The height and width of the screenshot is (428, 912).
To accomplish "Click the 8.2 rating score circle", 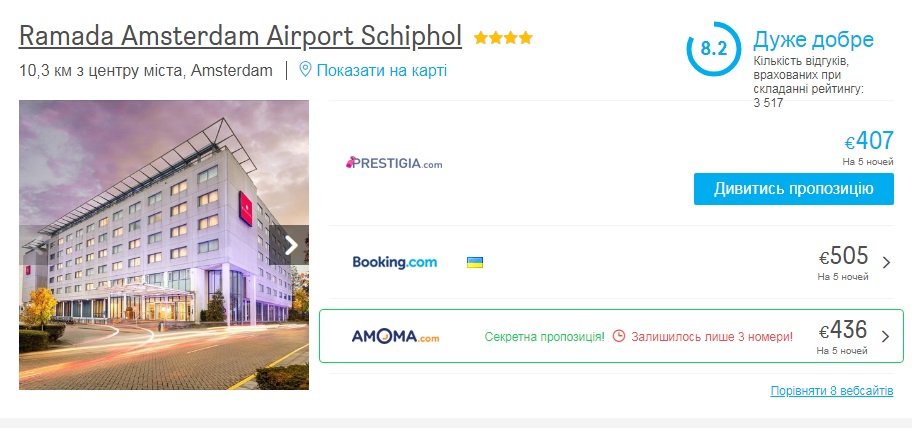I will 713,48.
